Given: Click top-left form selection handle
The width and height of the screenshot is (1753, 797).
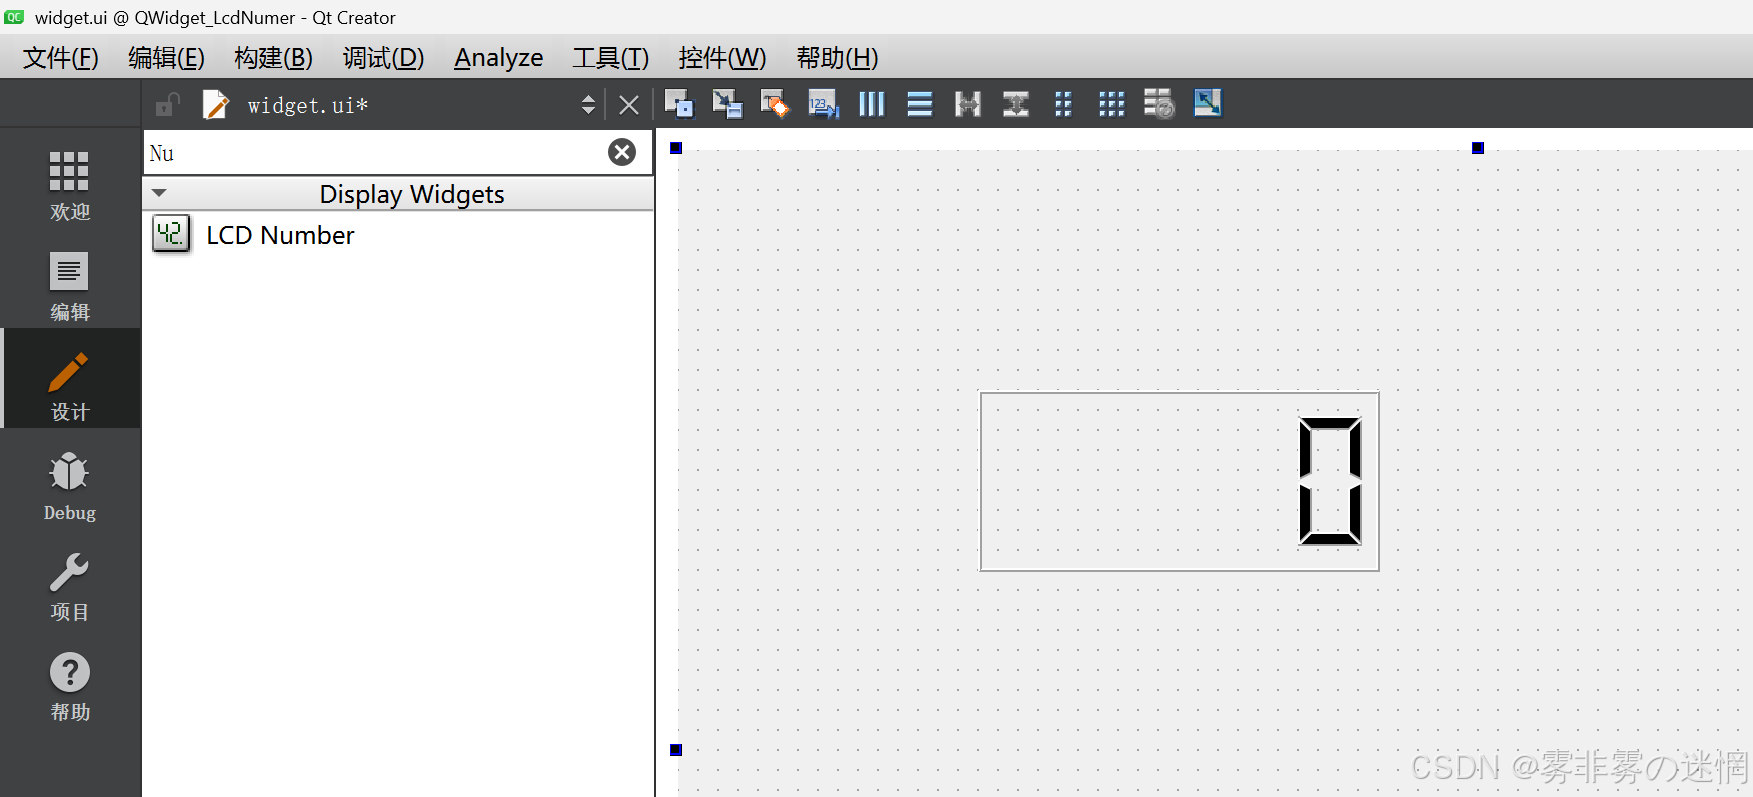Looking at the screenshot, I should click(x=676, y=148).
